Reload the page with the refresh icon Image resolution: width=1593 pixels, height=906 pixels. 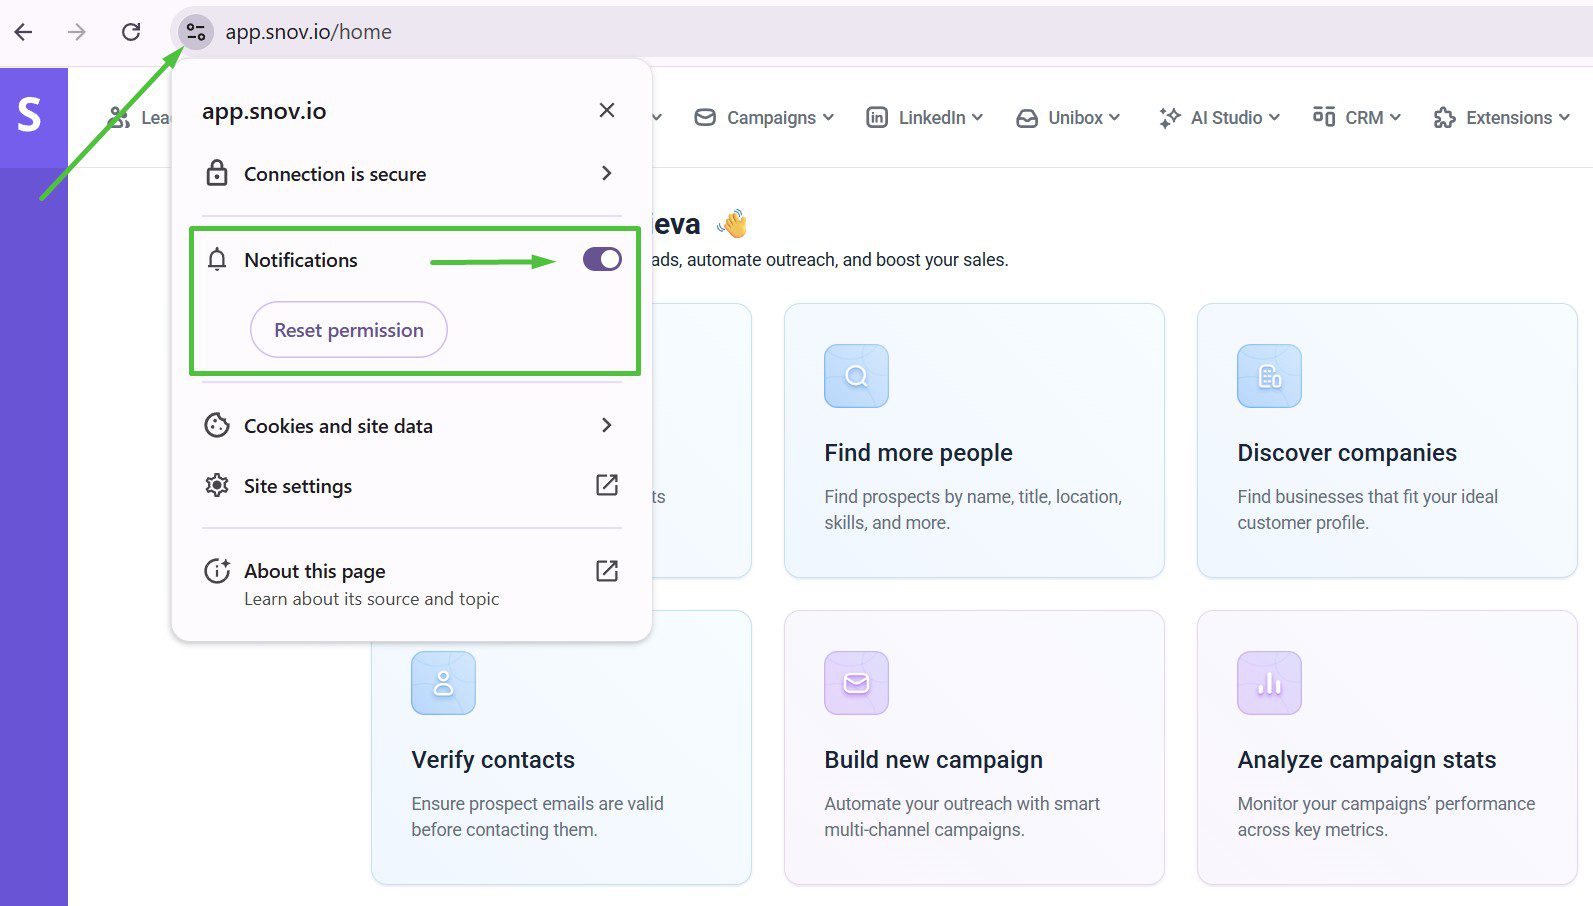click(x=131, y=32)
